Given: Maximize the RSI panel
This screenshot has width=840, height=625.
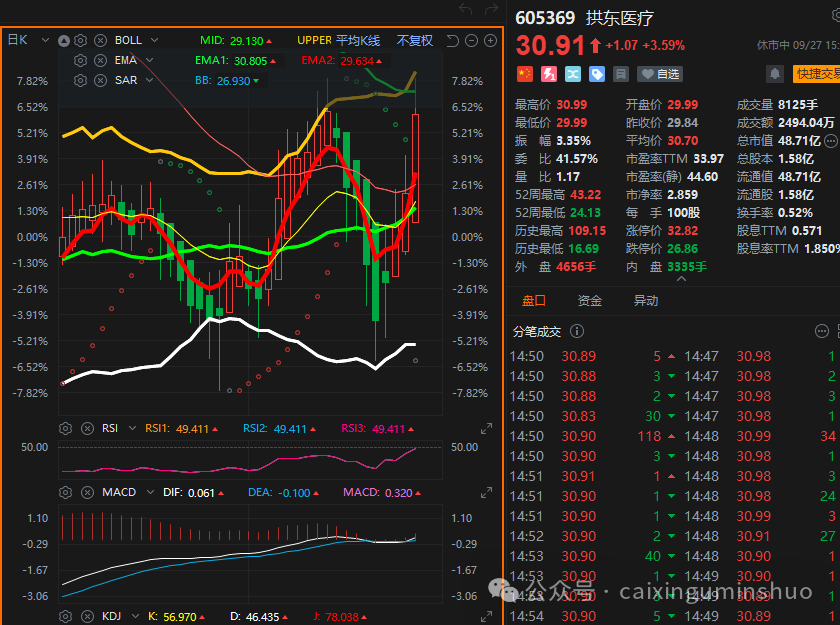Looking at the screenshot, I should (486, 429).
